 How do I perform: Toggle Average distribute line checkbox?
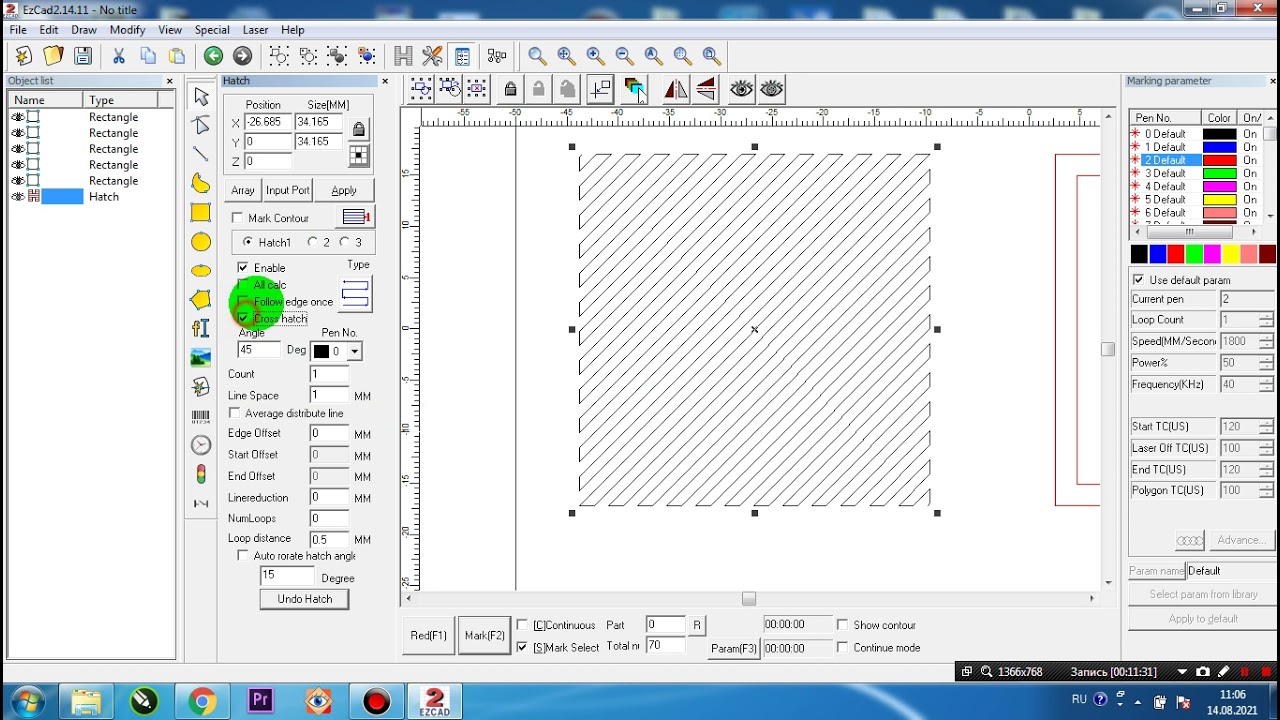235,413
